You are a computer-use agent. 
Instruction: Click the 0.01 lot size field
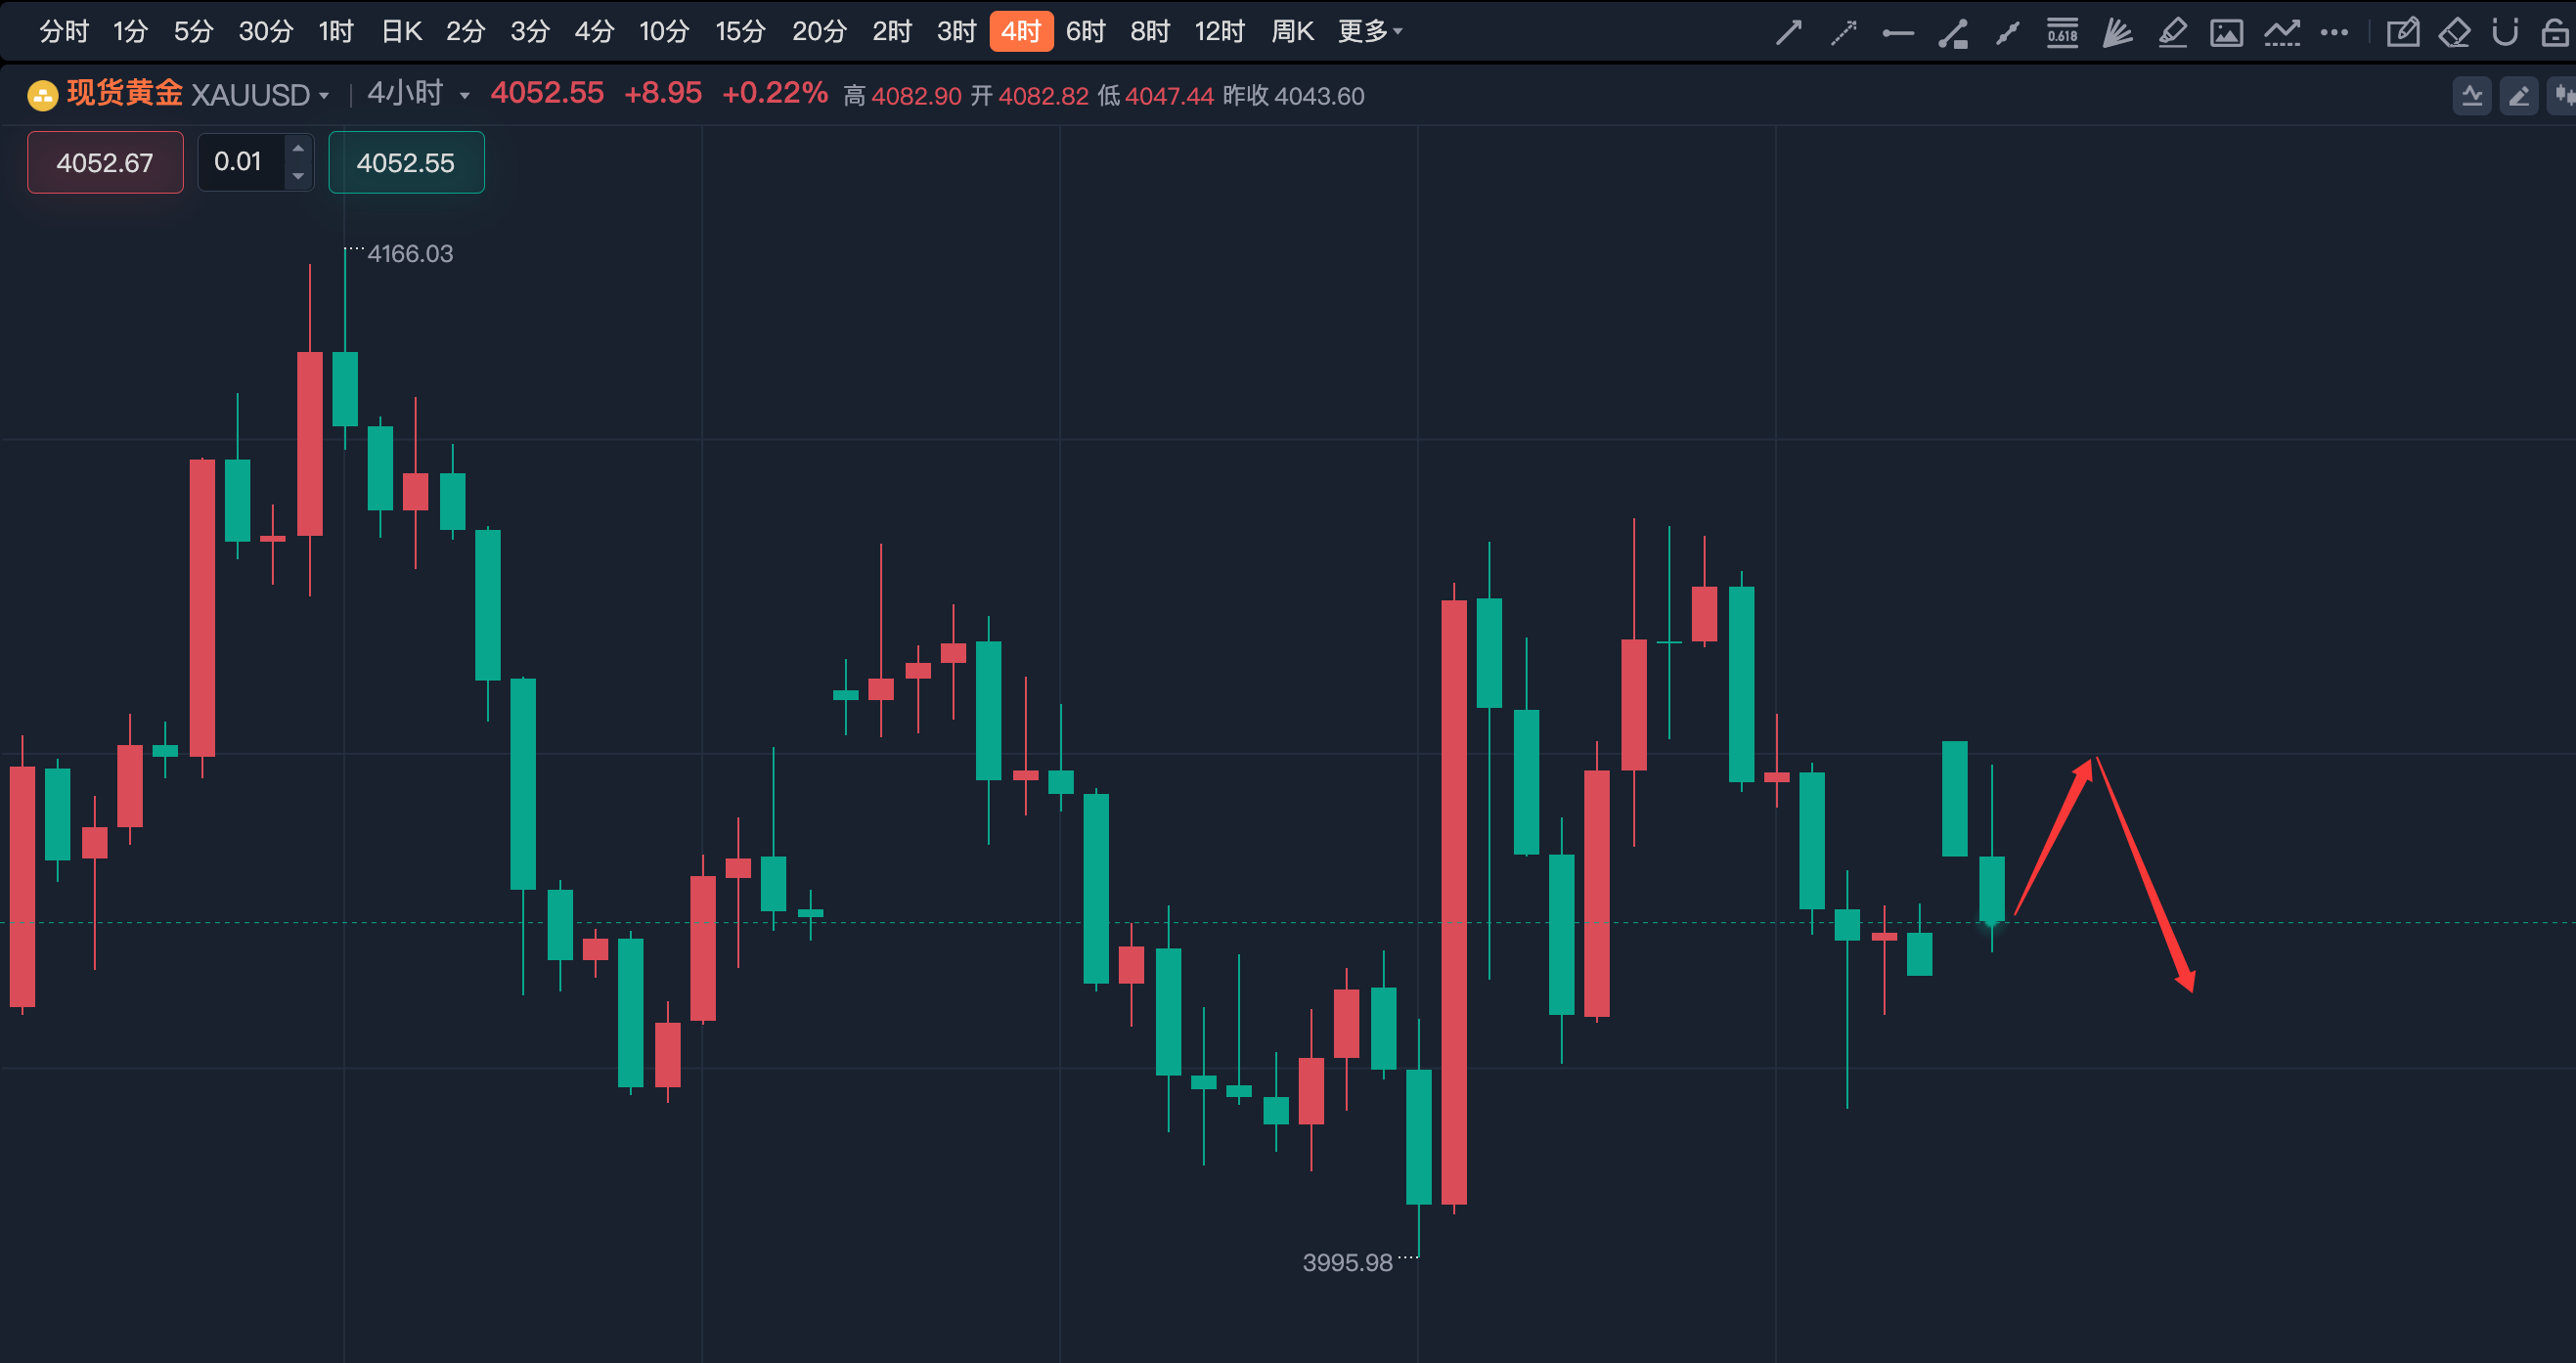pyautogui.click(x=241, y=162)
